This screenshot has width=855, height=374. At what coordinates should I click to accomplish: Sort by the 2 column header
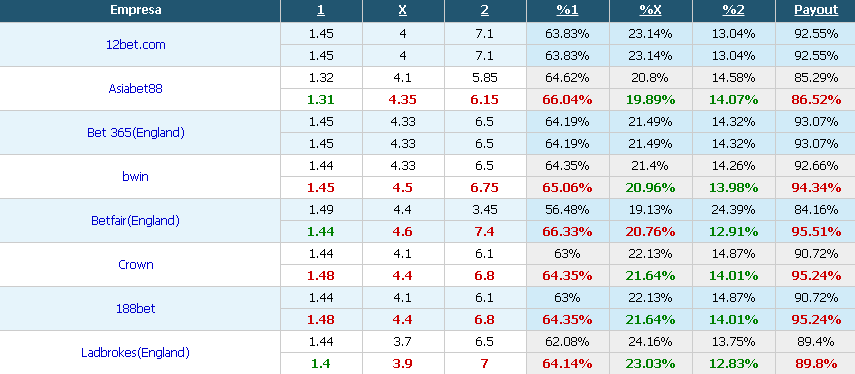pos(485,10)
